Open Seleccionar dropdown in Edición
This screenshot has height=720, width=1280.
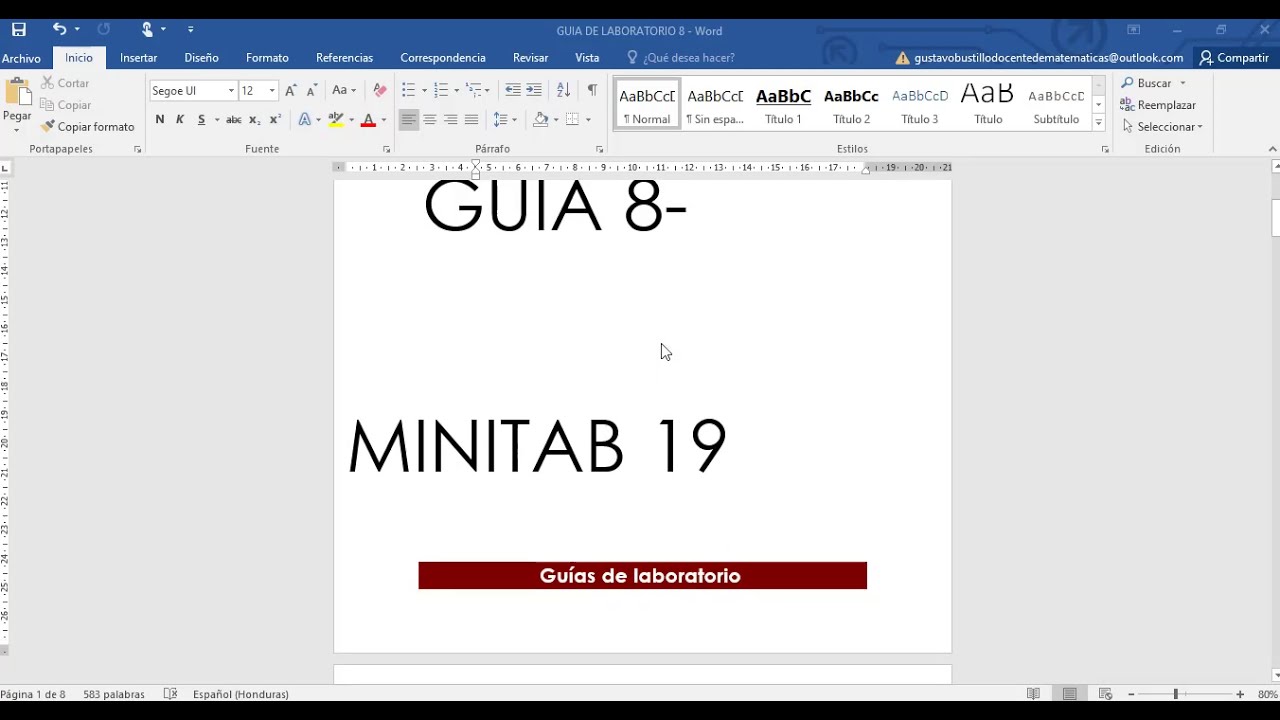[x=1163, y=127]
